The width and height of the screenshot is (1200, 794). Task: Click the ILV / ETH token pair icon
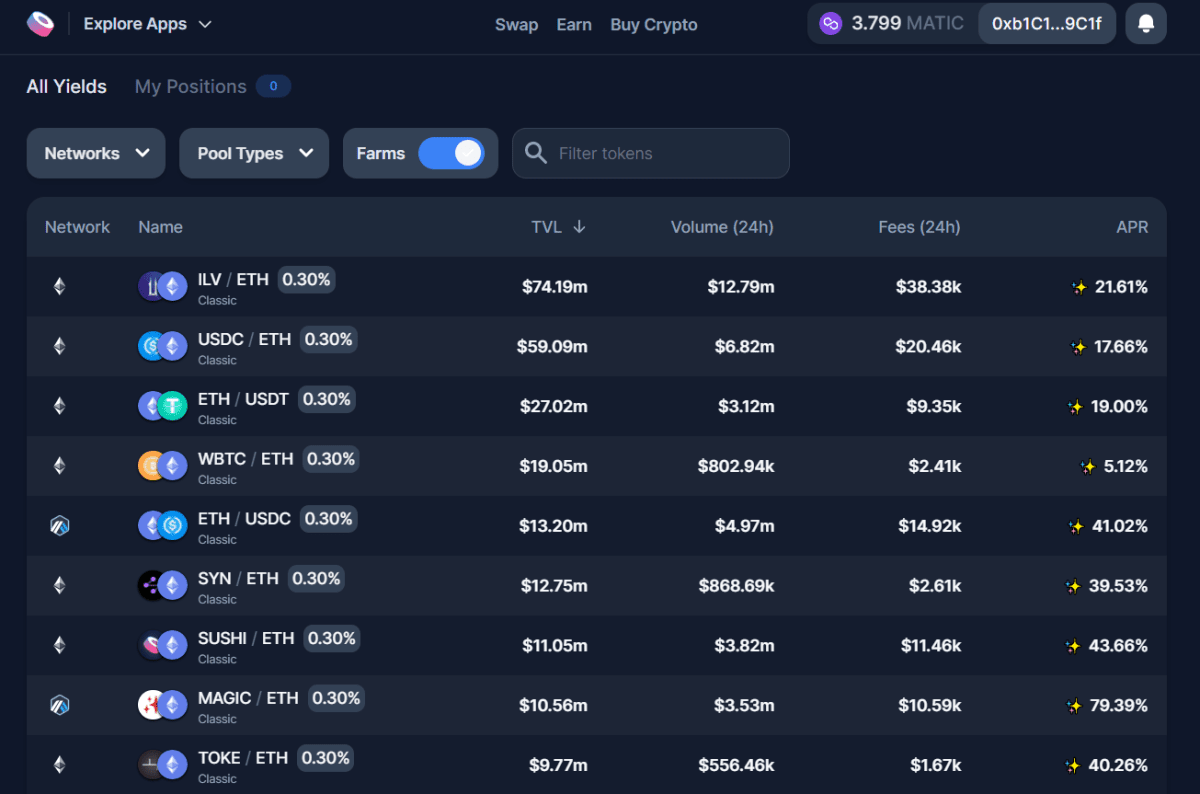[x=163, y=287]
